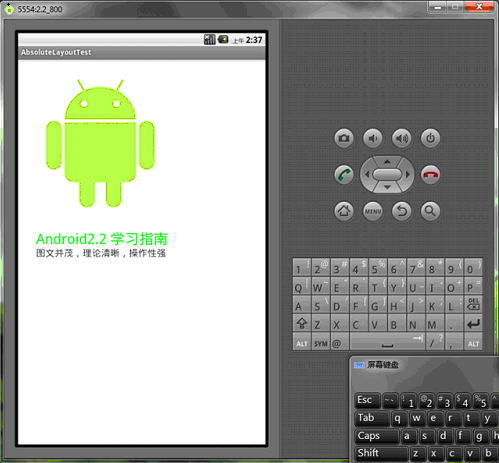The height and width of the screenshot is (463, 499).
Task: Click the Enter key on emulator keyboard
Action: [x=473, y=323]
